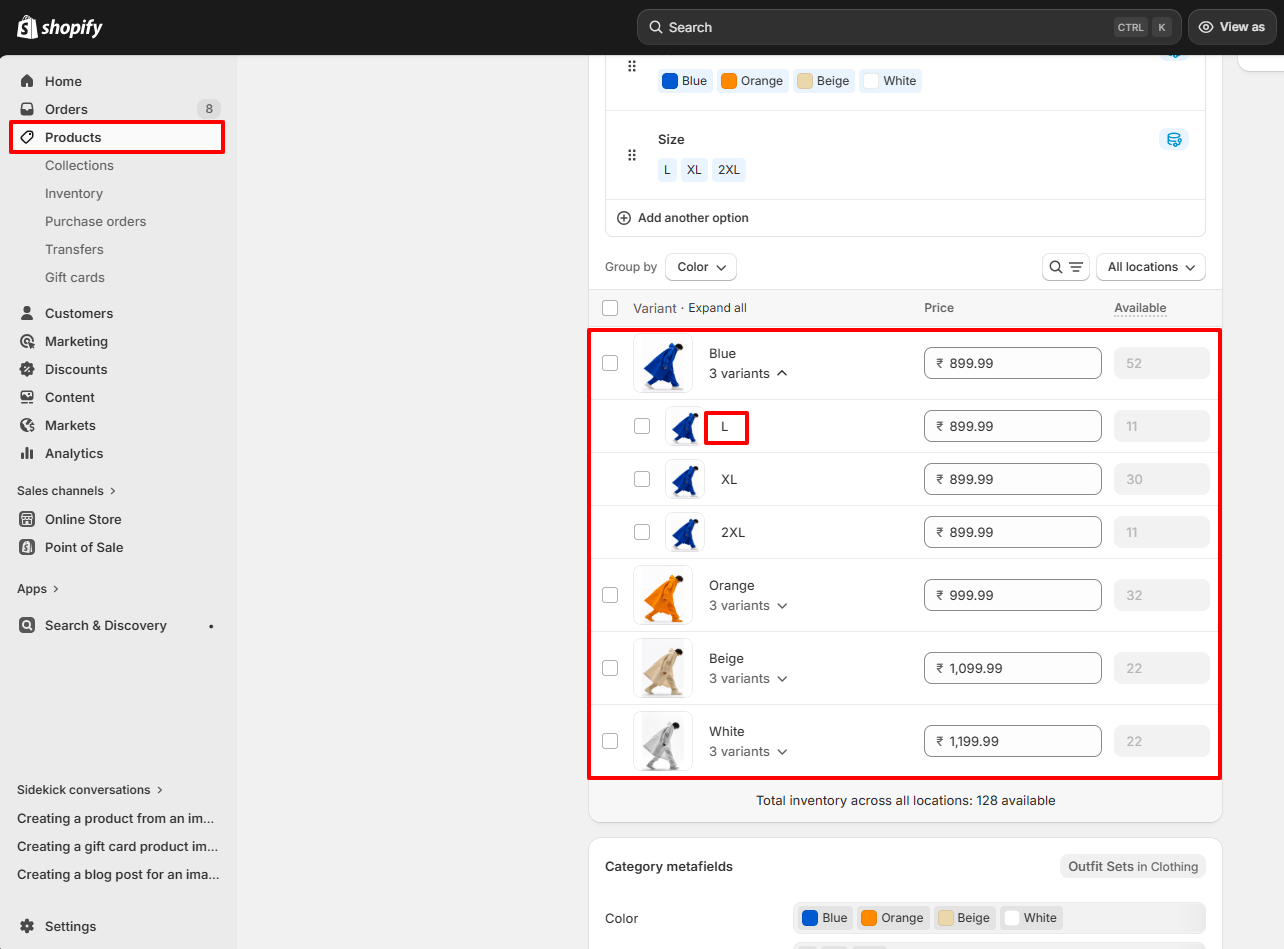Open 'Creating a blog post' conversation

click(x=118, y=874)
